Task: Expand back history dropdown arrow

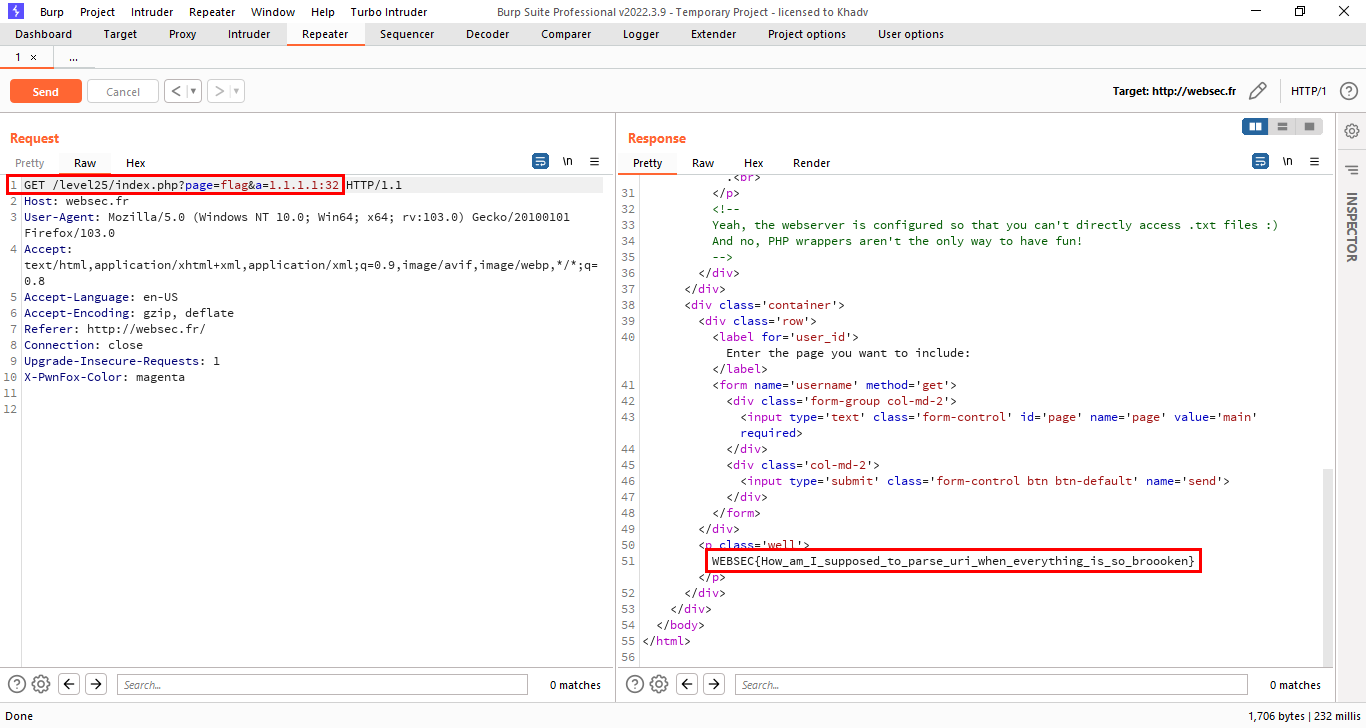Action: click(x=194, y=91)
